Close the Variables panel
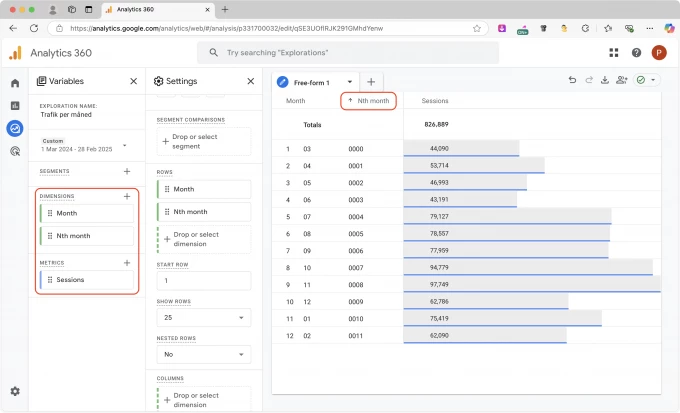The width and height of the screenshot is (680, 413). tap(134, 81)
